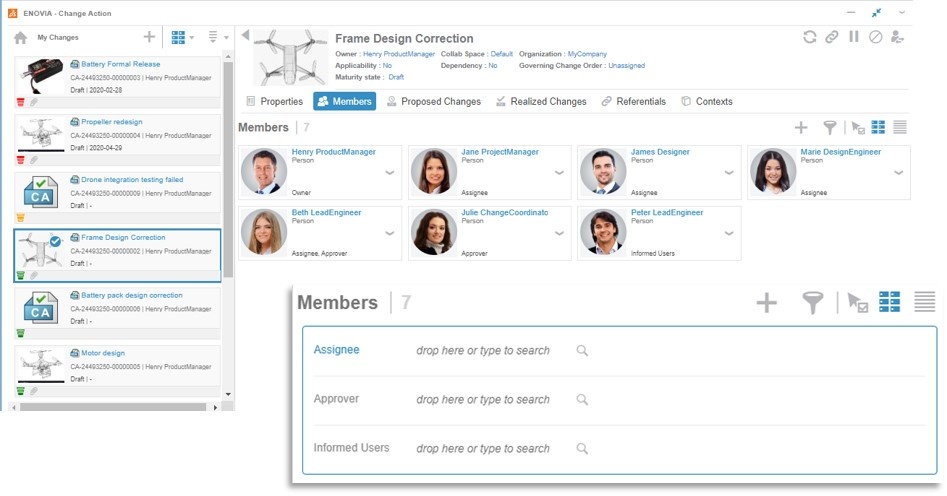This screenshot has height=496, width=947.
Task: Click the chain link icon in header
Action: [x=831, y=37]
